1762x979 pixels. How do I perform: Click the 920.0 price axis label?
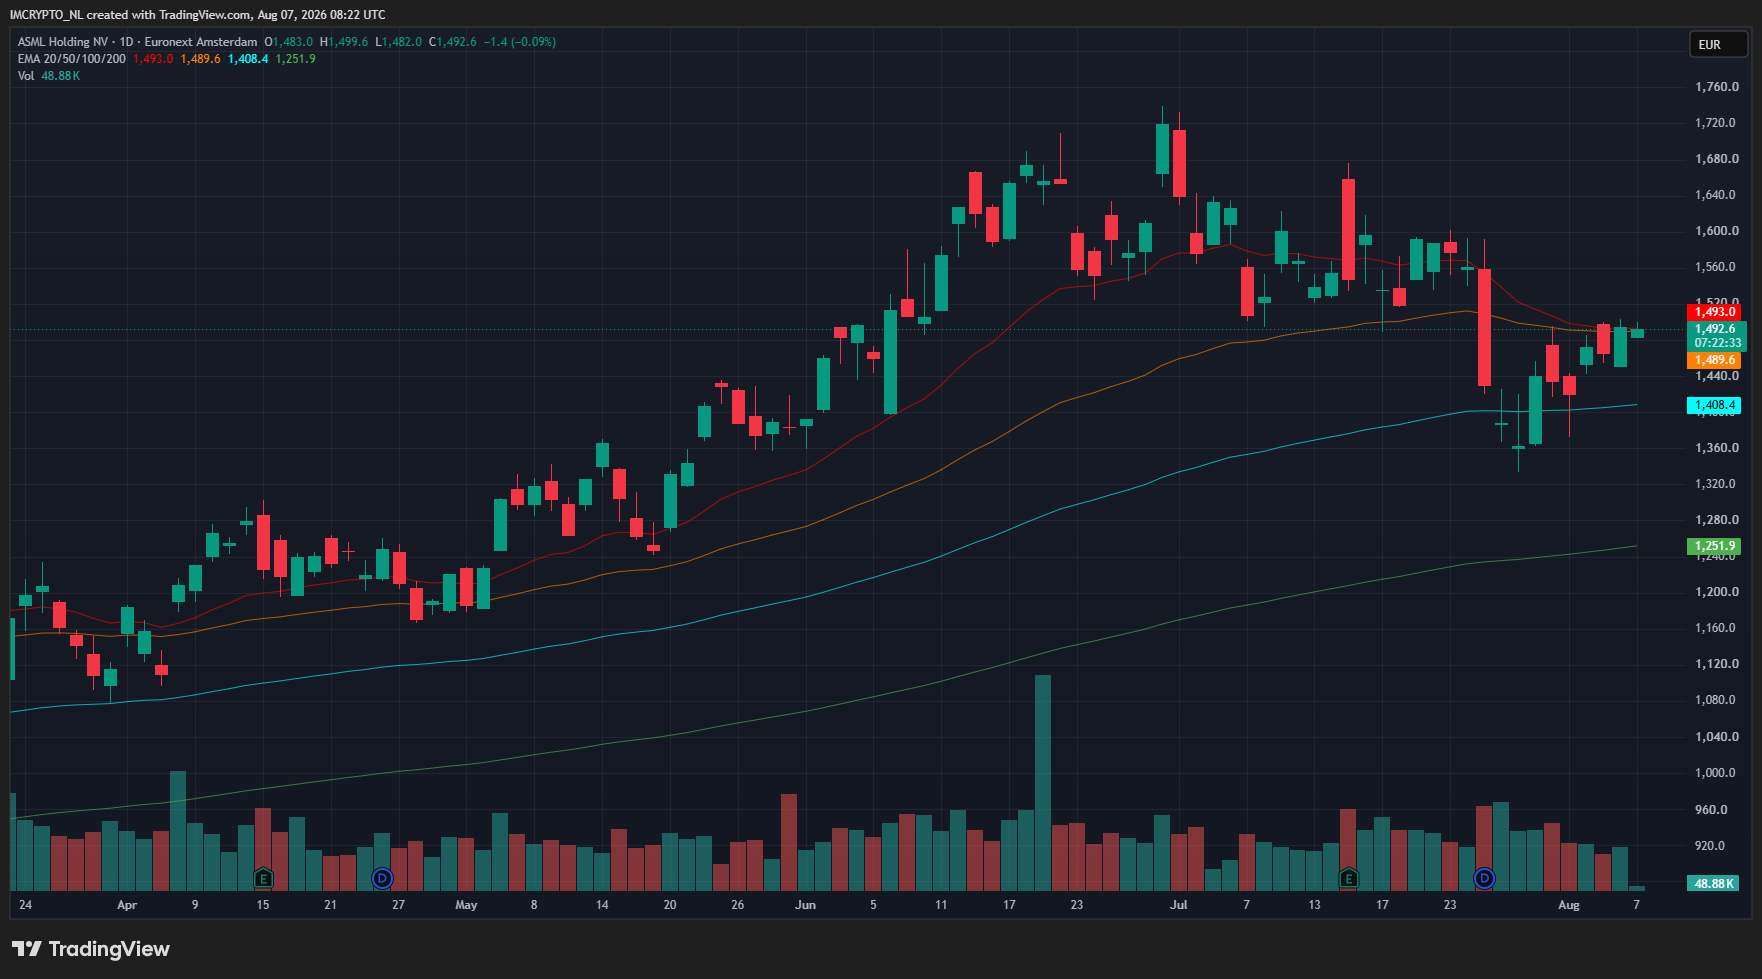(x=1712, y=846)
